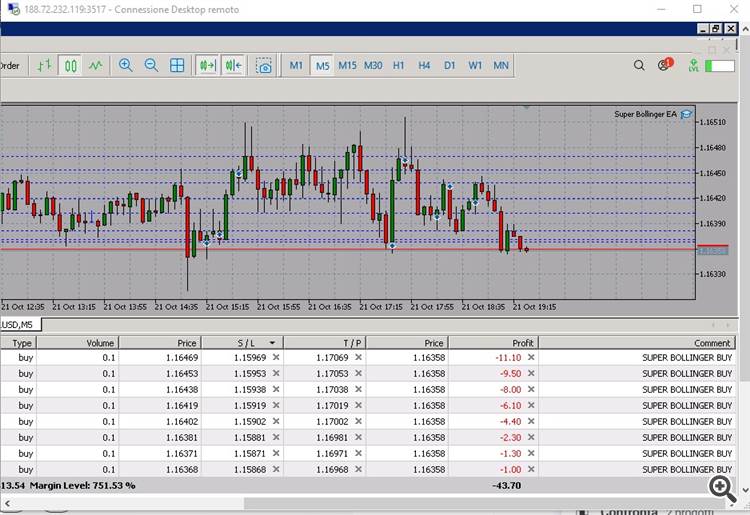
Task: Remove take profit 1.16968
Action: tap(358, 469)
